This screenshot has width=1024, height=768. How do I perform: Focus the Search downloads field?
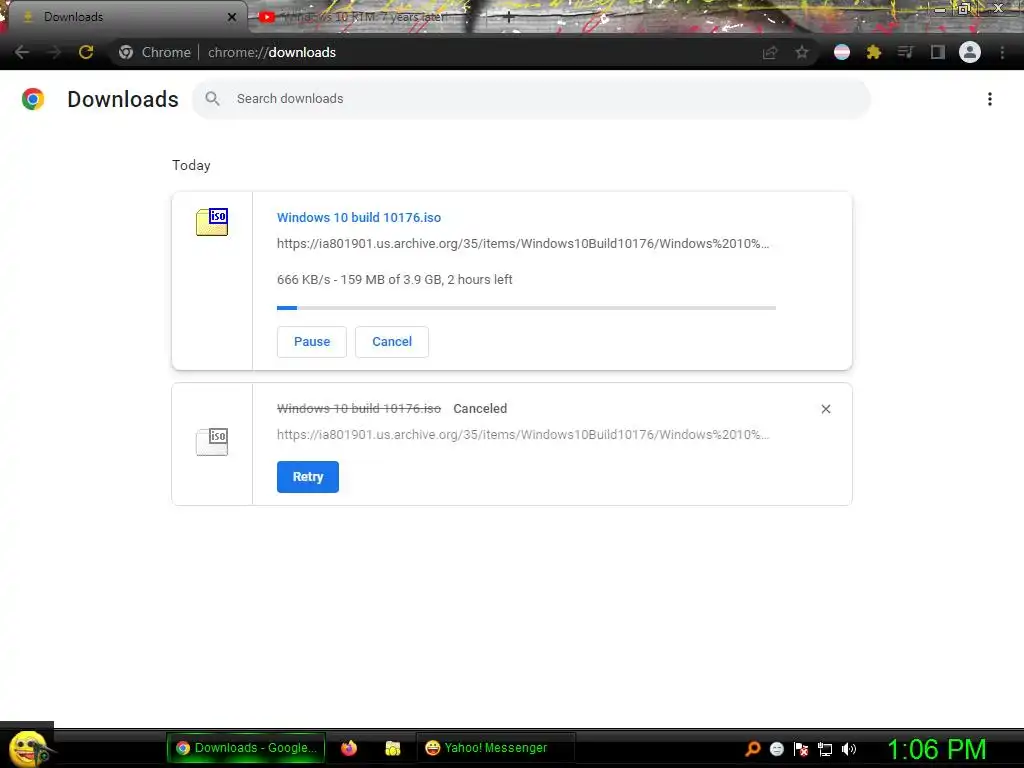(x=531, y=99)
